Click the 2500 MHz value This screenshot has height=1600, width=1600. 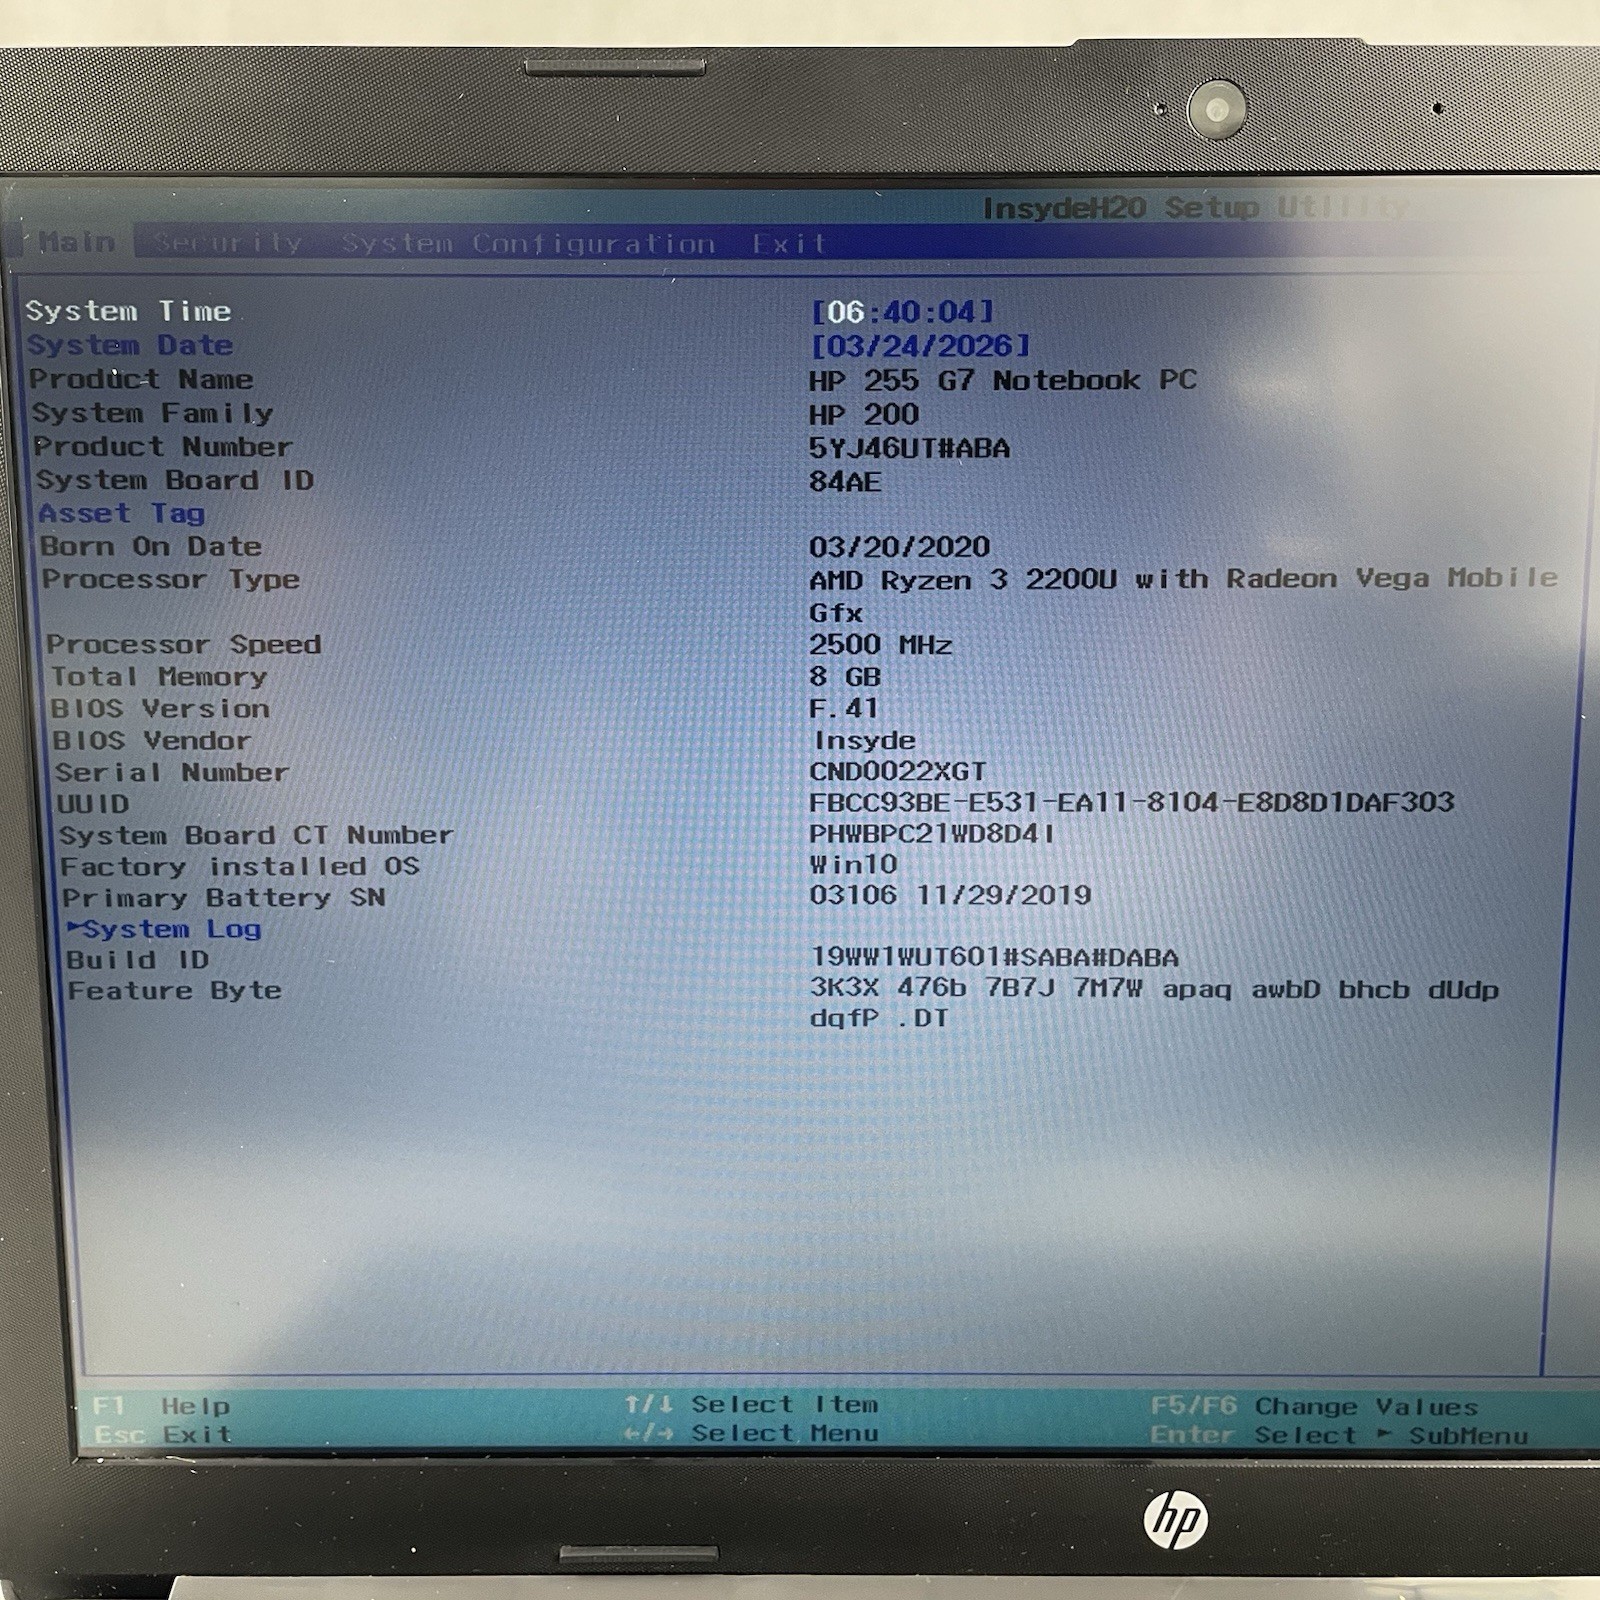[880, 645]
